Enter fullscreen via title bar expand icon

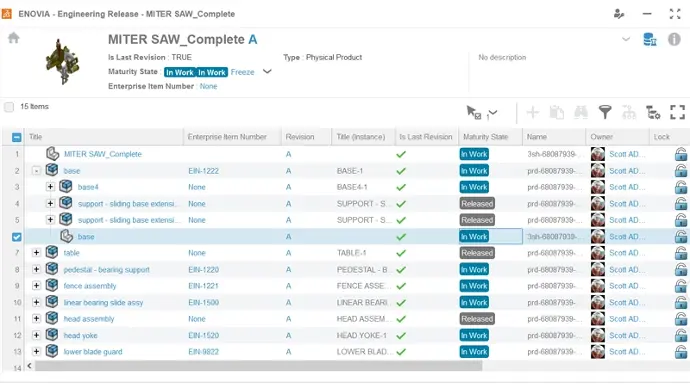(x=675, y=14)
